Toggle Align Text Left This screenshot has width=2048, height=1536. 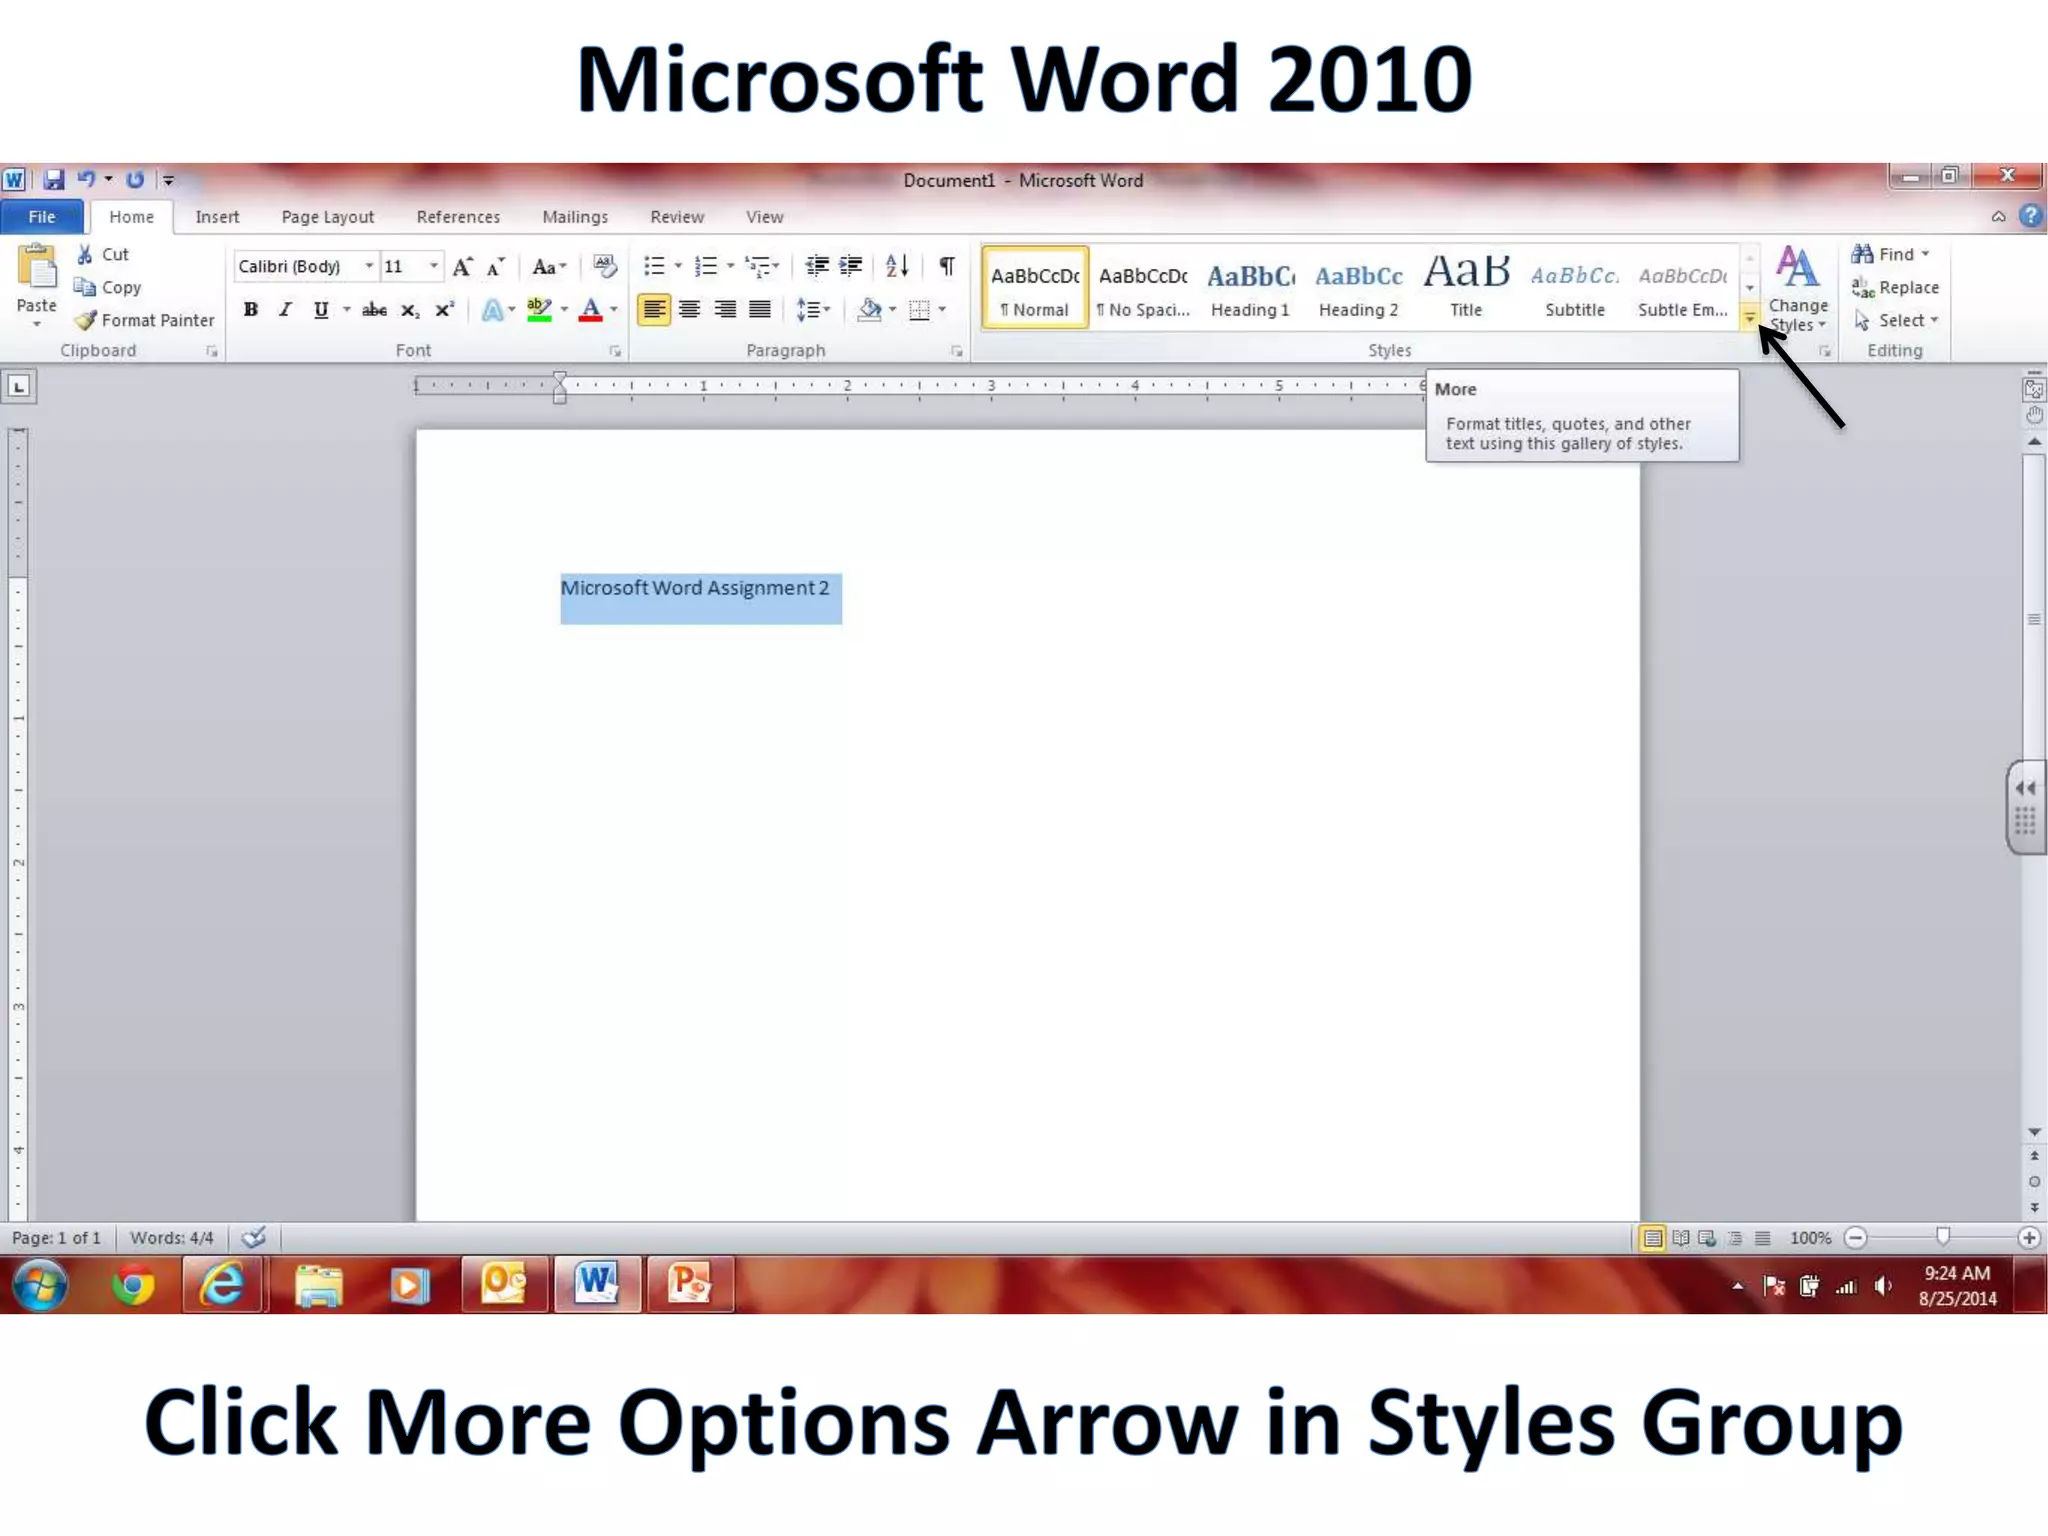[x=654, y=310]
